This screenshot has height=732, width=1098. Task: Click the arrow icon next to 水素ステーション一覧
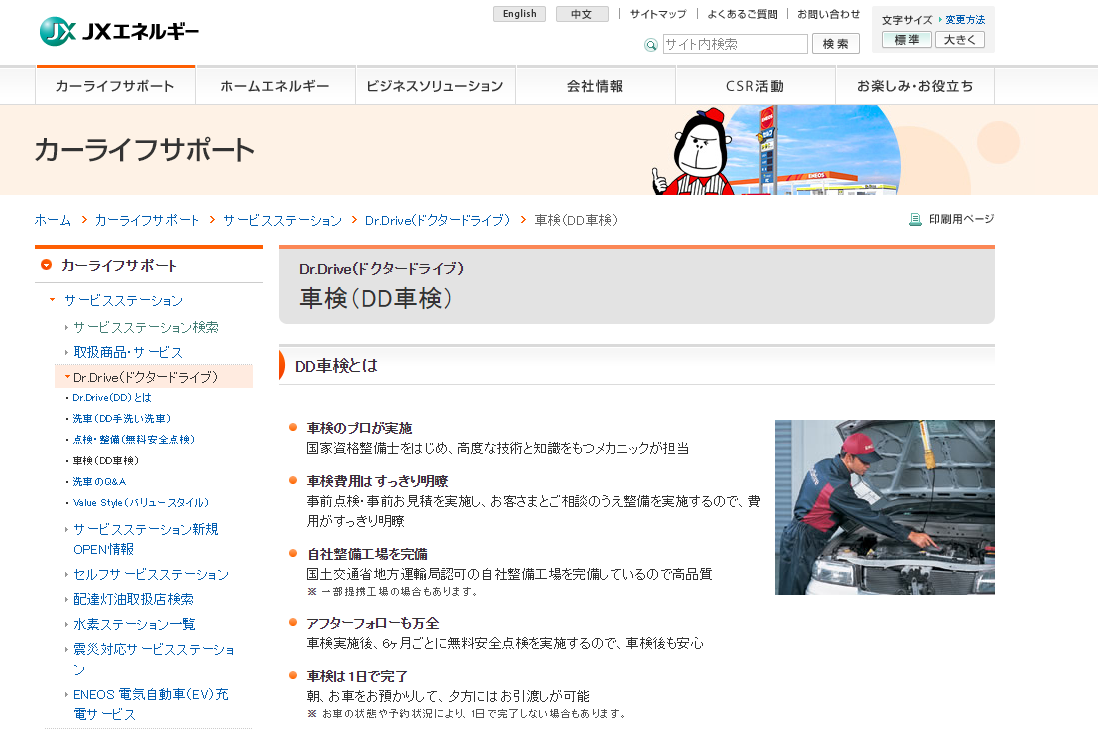click(x=67, y=625)
